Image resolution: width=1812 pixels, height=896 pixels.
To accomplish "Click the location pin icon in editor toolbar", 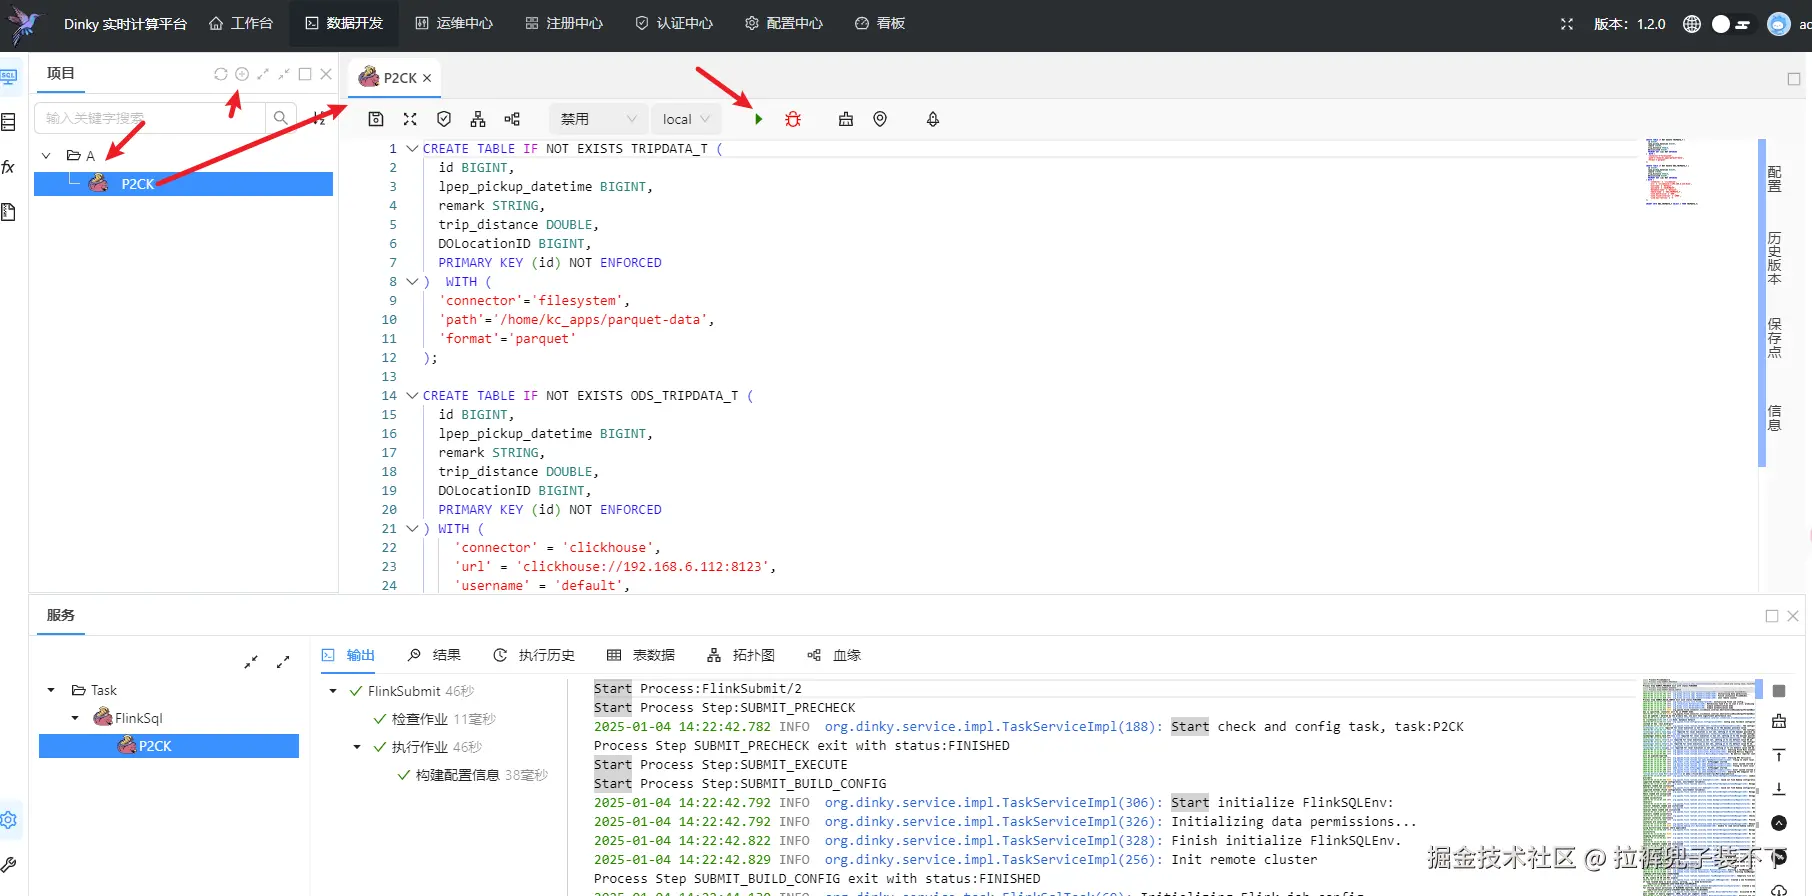I will [x=880, y=119].
